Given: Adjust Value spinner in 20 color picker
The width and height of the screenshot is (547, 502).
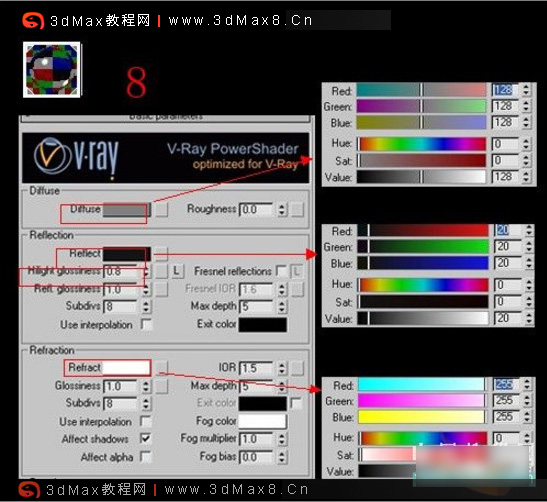Looking at the screenshot, I should pos(529,318).
